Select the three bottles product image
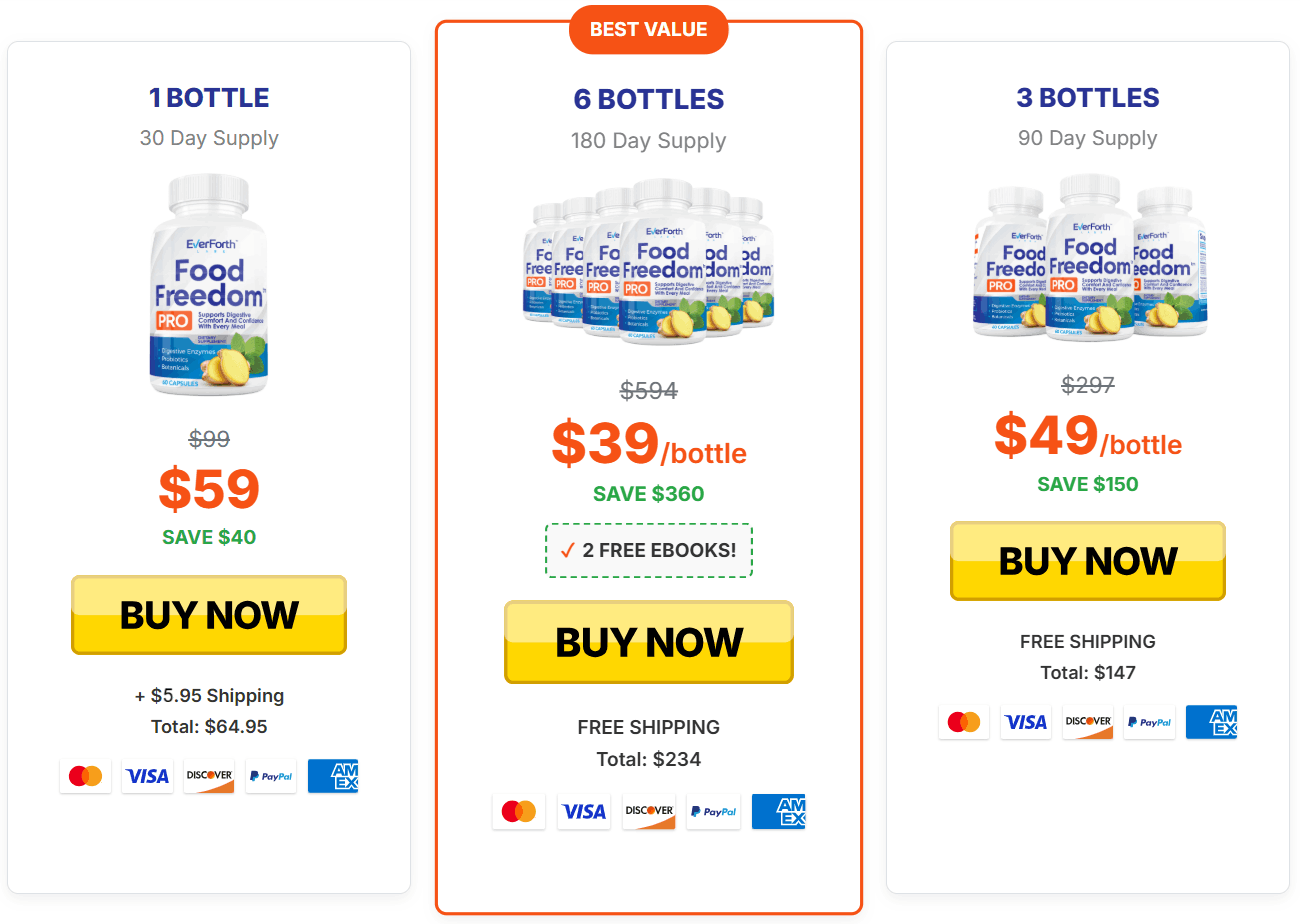1300x924 pixels. [x=1088, y=258]
